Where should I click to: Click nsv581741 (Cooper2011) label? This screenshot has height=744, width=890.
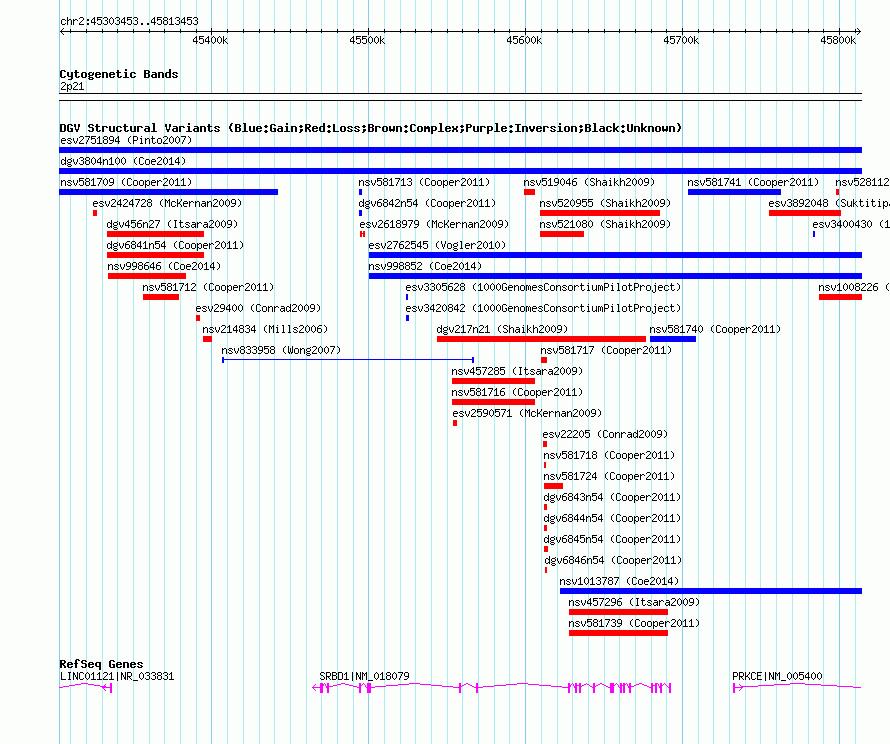coord(753,182)
